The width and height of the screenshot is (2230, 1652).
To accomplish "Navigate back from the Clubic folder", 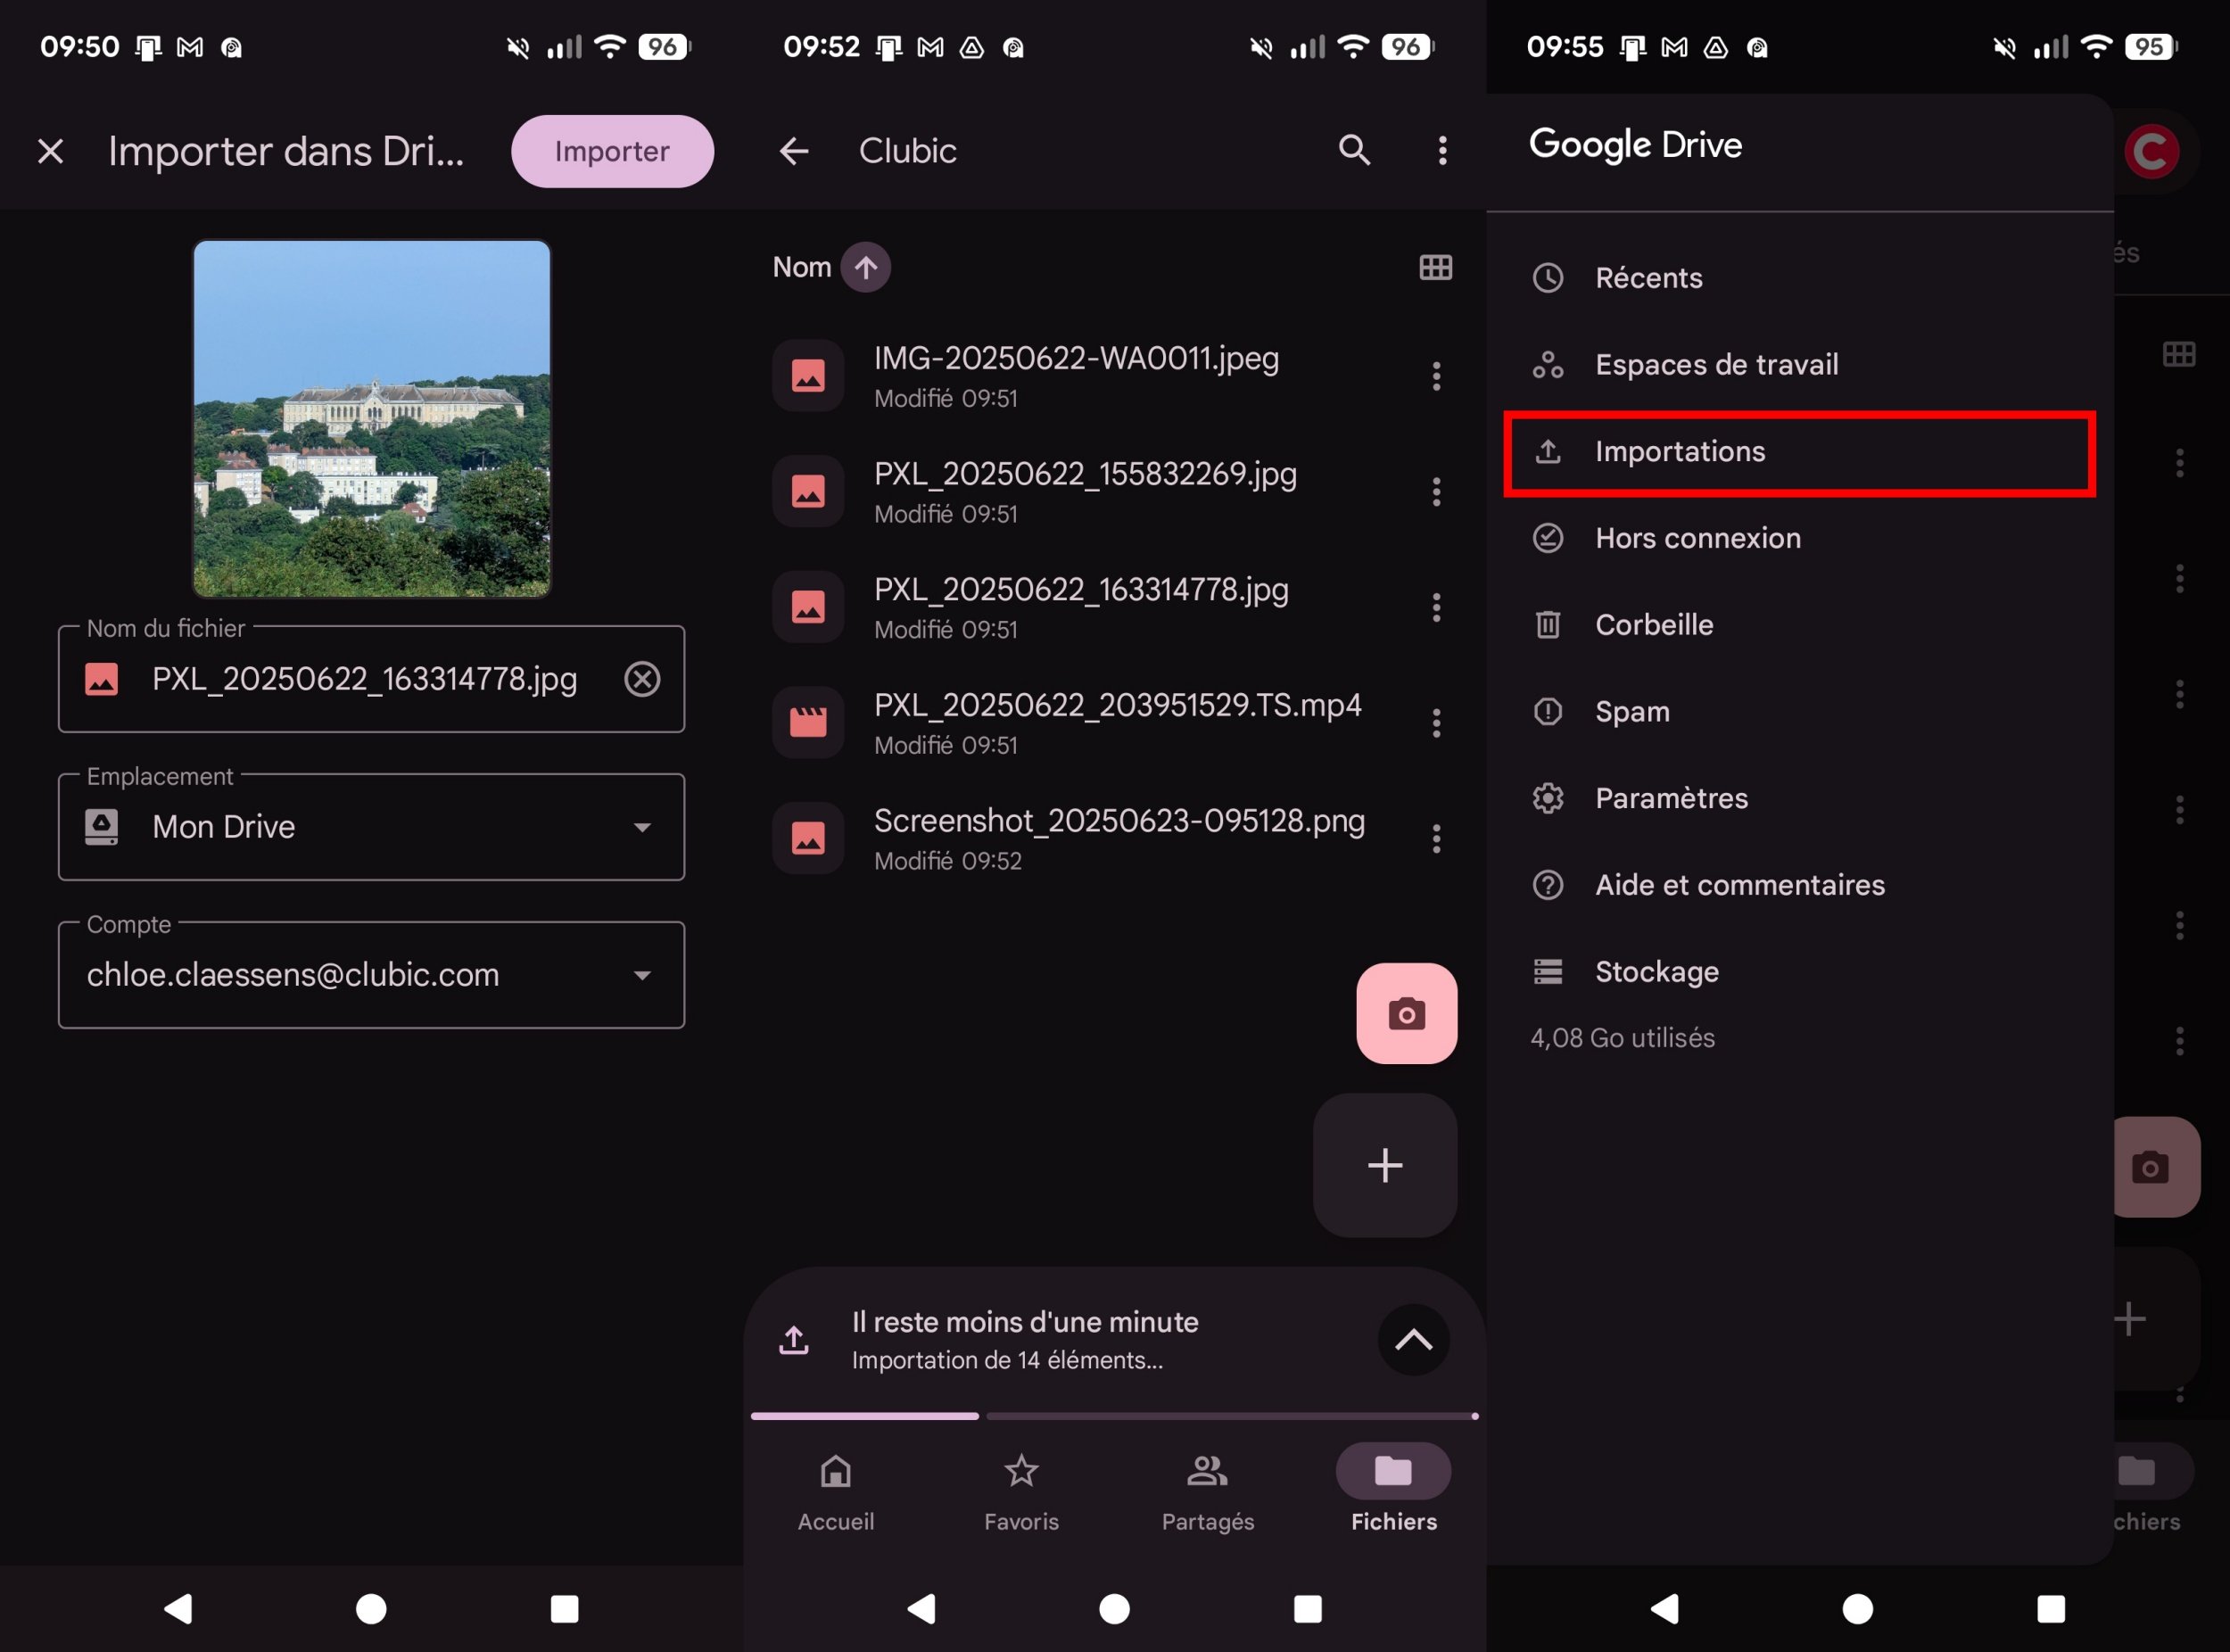I will point(793,150).
